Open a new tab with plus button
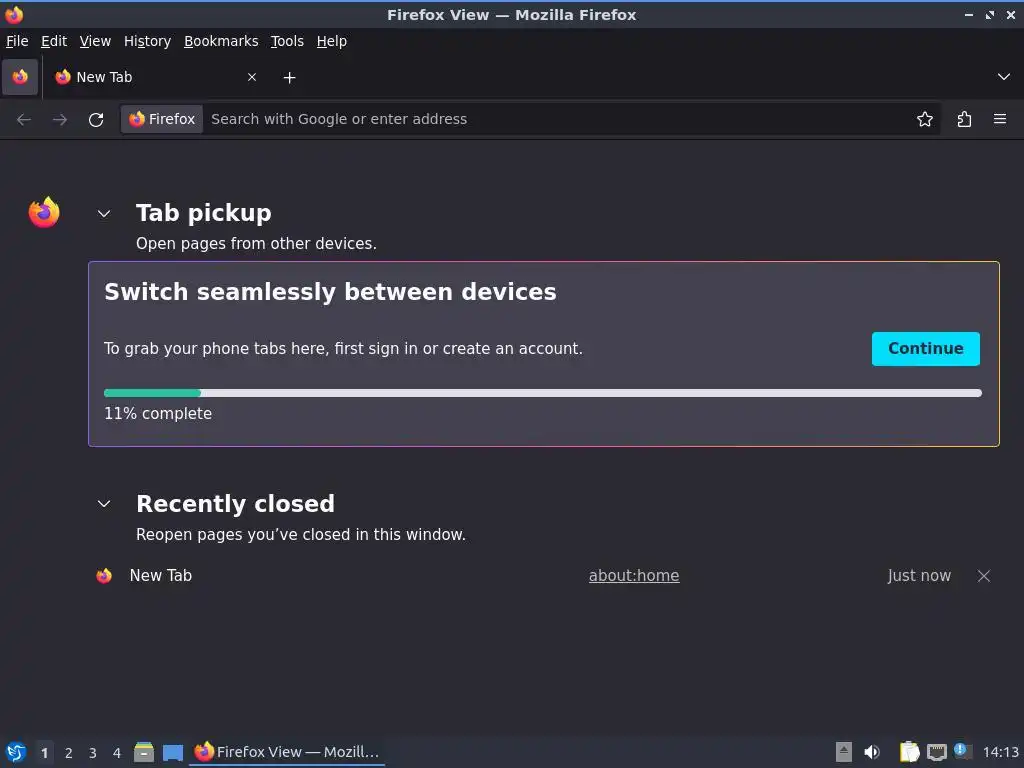The height and width of the screenshot is (768, 1024). (x=289, y=78)
